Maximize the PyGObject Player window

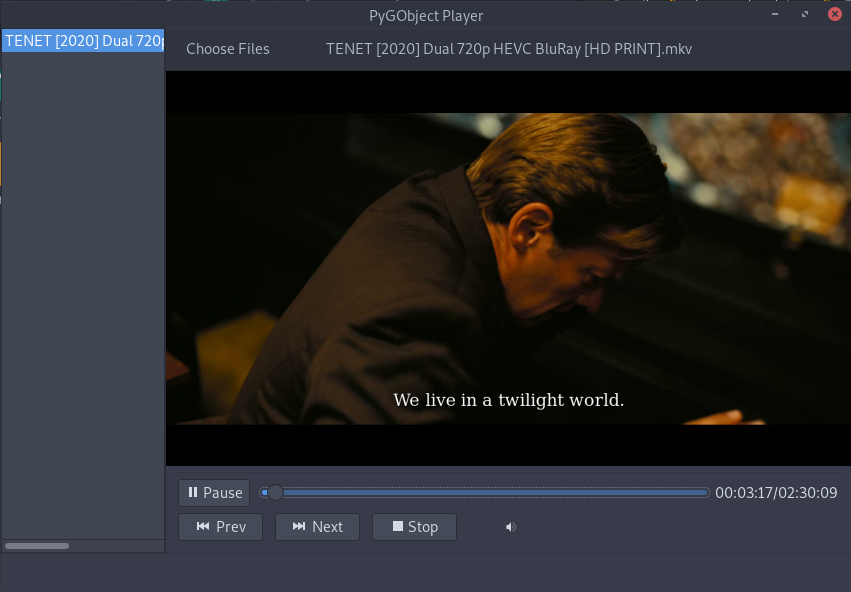pos(805,14)
